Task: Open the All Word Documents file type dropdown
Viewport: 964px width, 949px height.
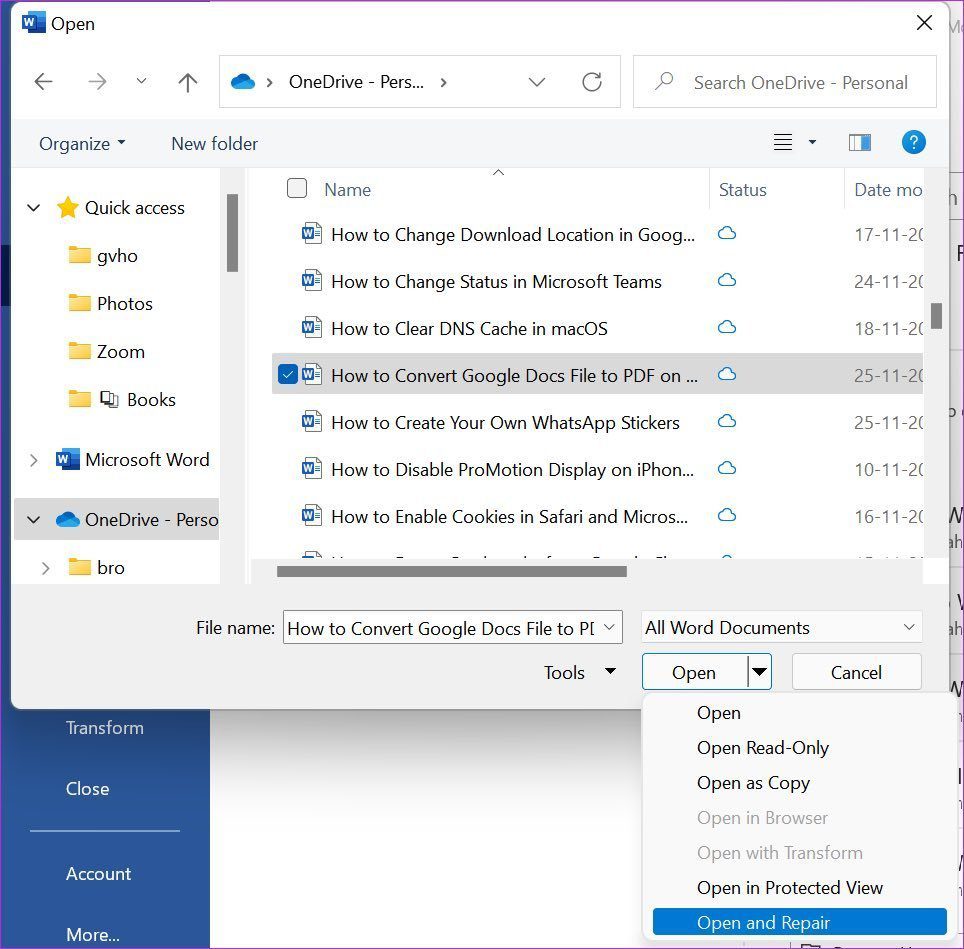Action: point(781,628)
